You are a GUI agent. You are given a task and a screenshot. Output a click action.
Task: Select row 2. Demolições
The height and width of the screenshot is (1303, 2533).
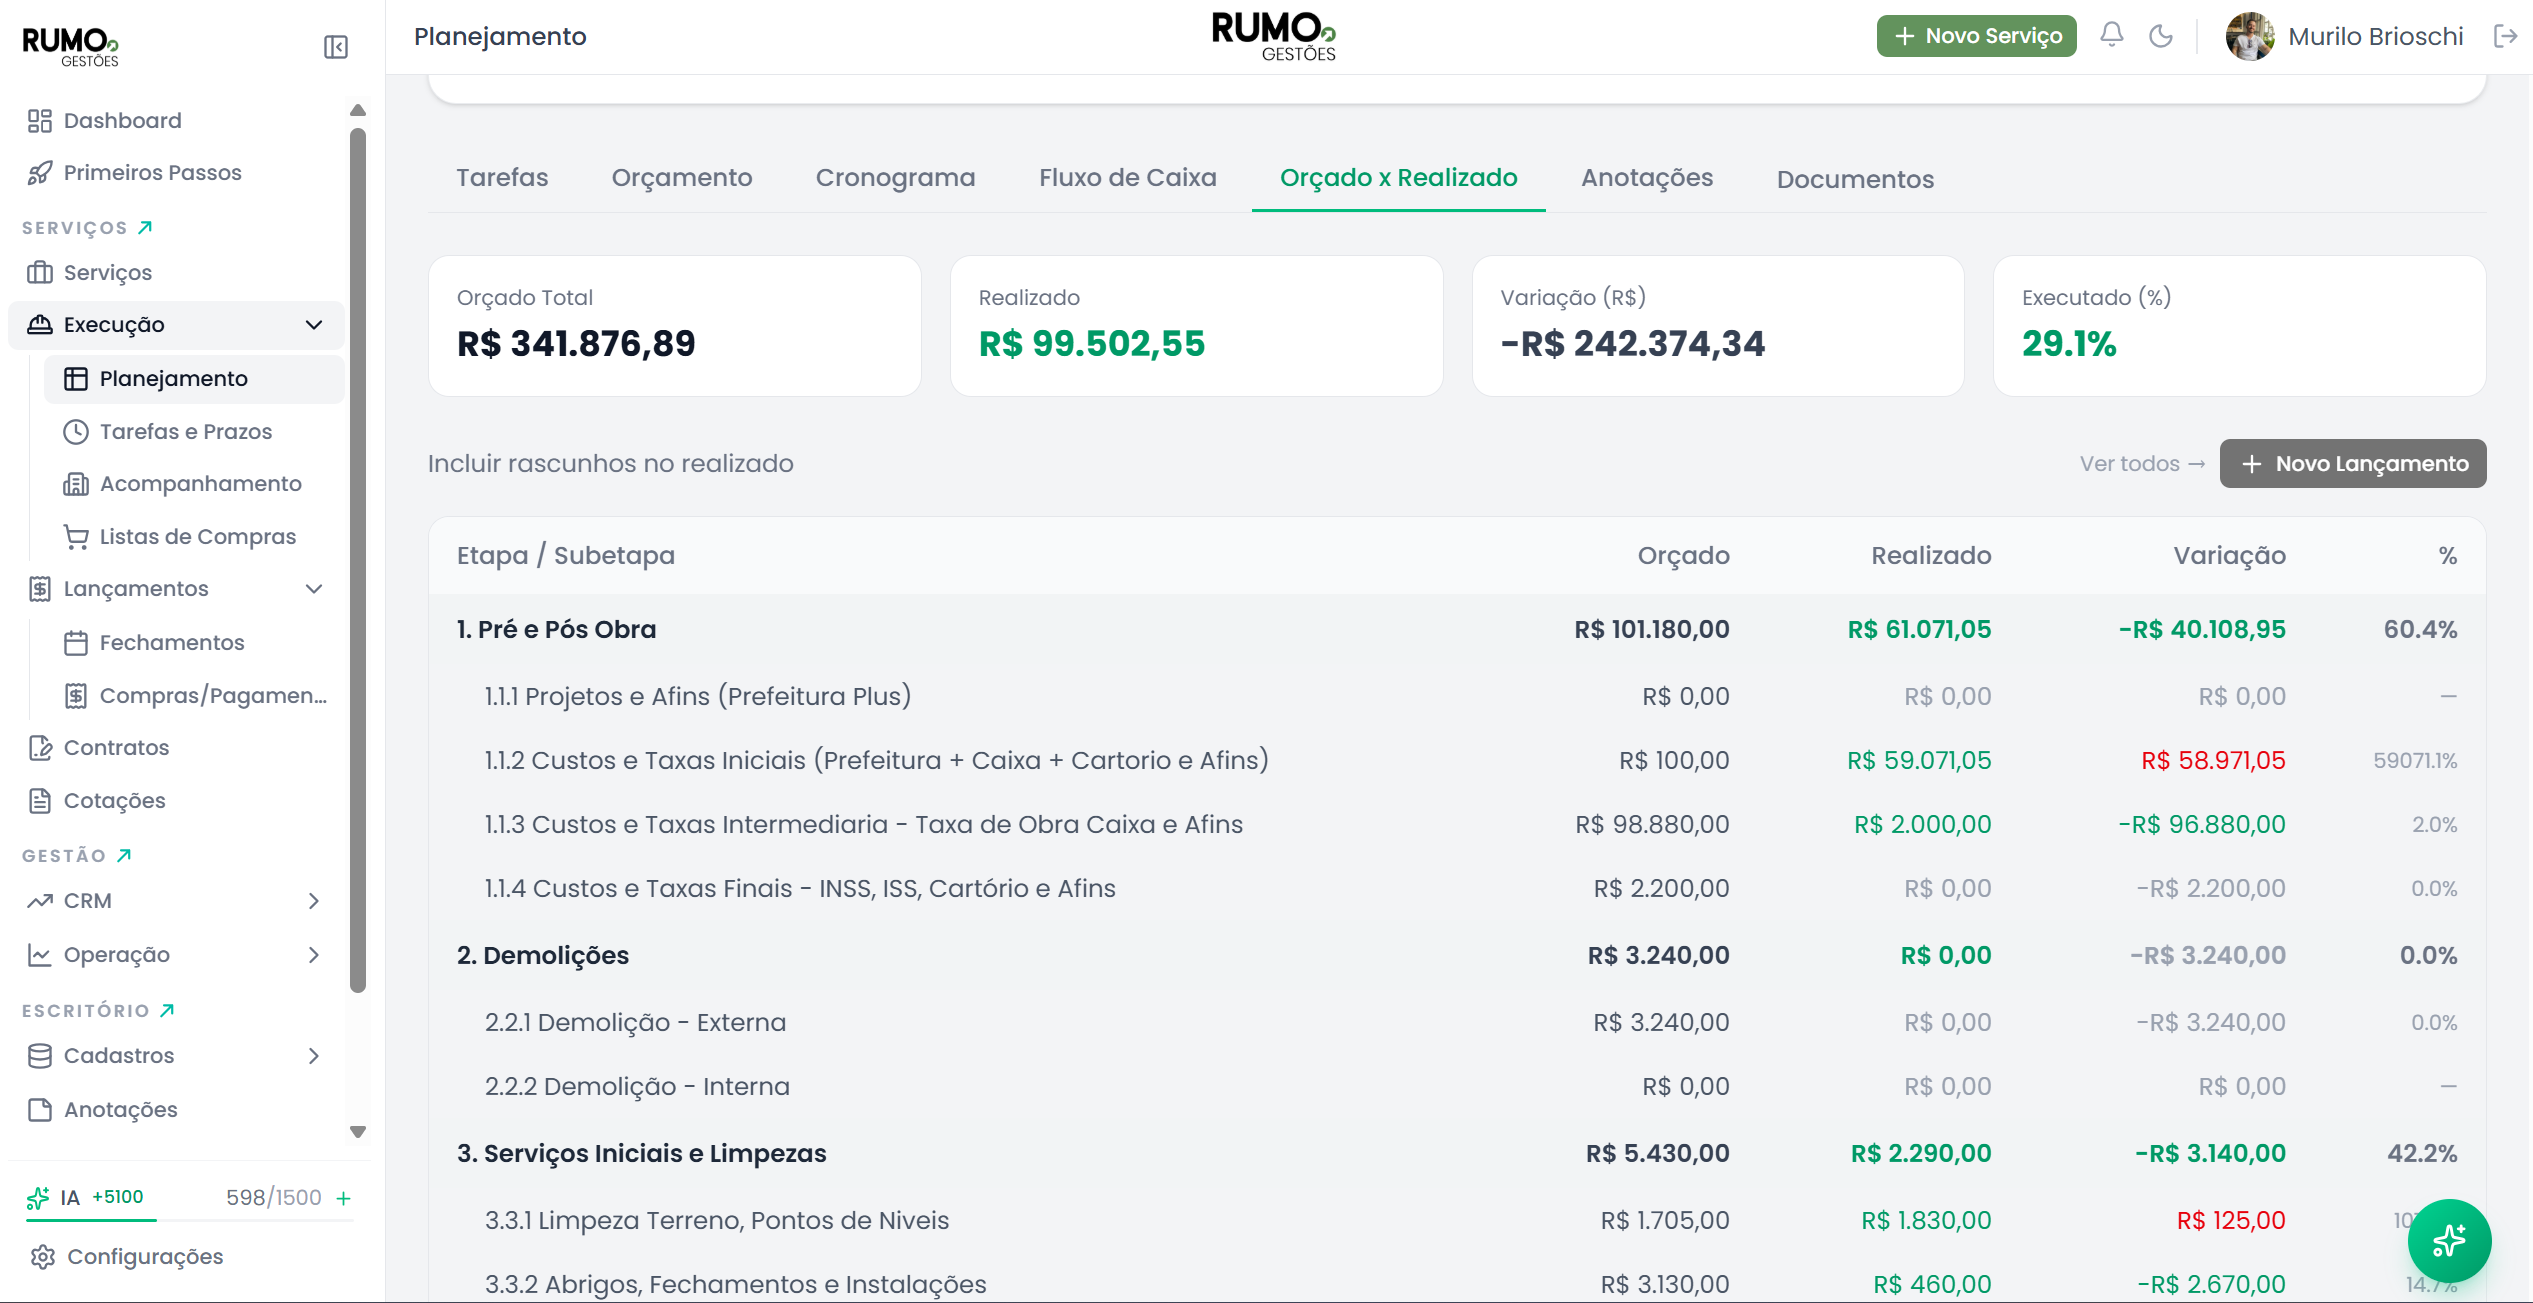pyautogui.click(x=1456, y=955)
